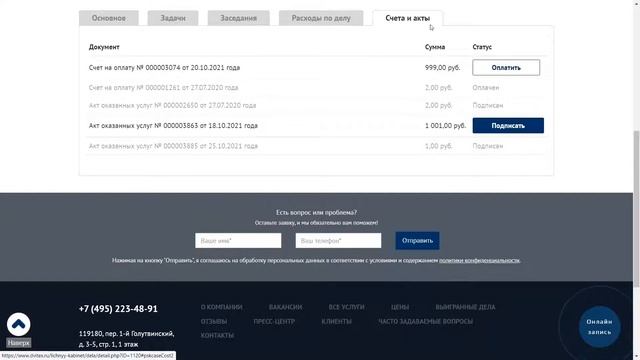The image size is (640, 360).
Task: Open ЧАСТО ЗАДАВАЕМЫЕ ВОПРОСЫ footer link
Action: pyautogui.click(x=425, y=321)
